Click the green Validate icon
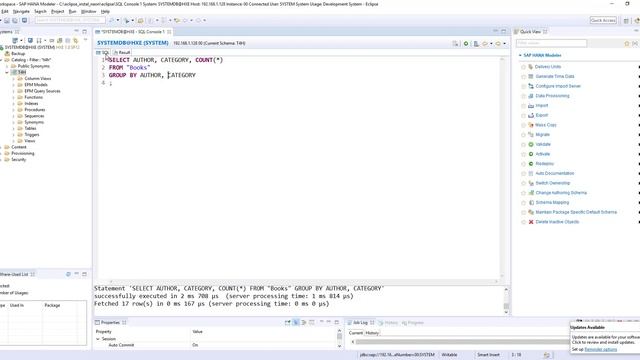The image size is (640, 360). (531, 144)
